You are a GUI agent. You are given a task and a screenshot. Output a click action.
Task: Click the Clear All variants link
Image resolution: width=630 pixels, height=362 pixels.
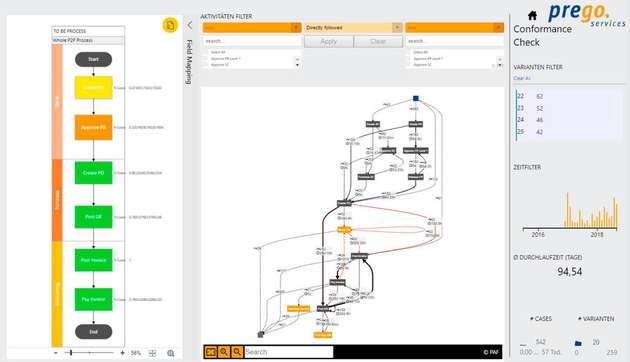pyautogui.click(x=522, y=78)
